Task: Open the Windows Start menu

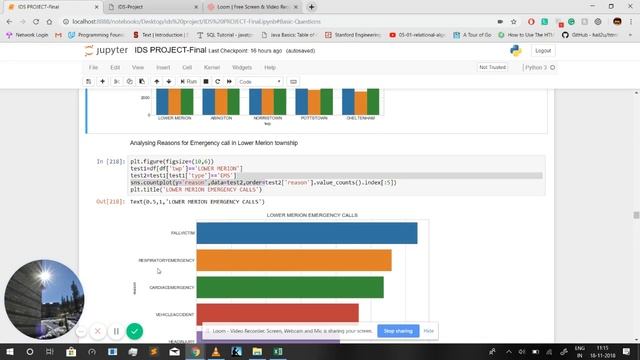Action: coord(9,351)
